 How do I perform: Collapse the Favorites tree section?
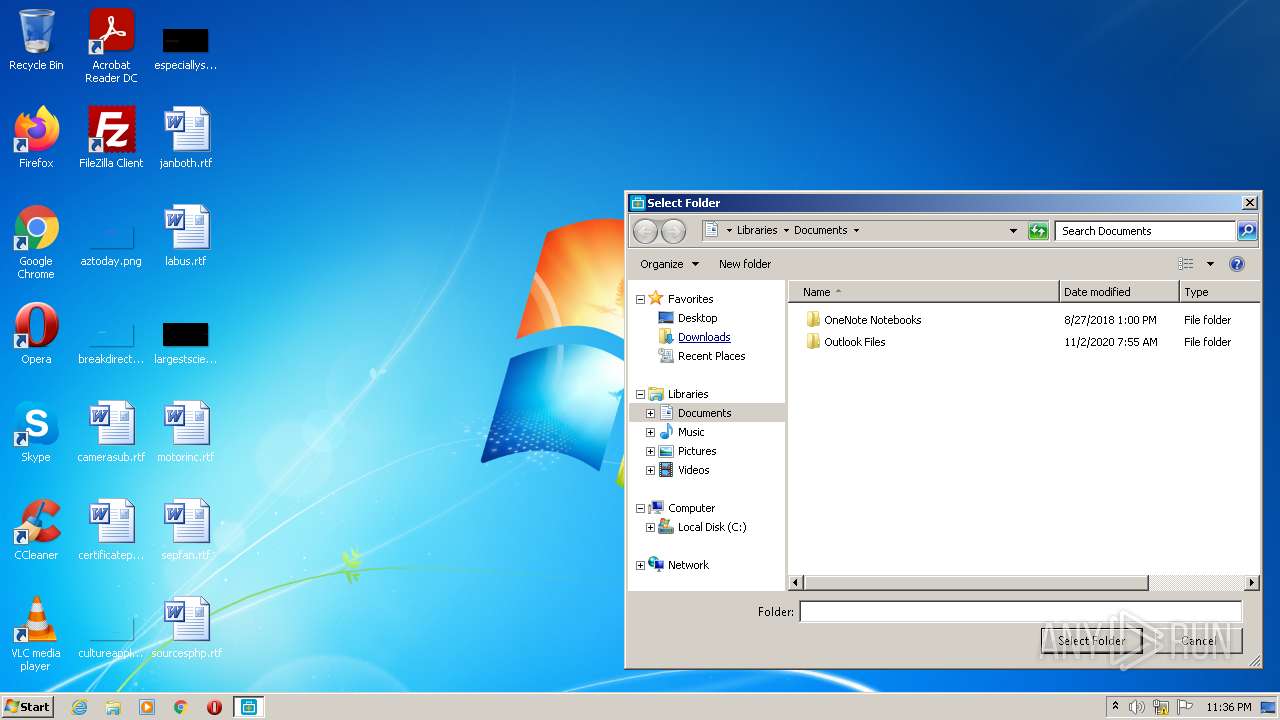(x=640, y=299)
